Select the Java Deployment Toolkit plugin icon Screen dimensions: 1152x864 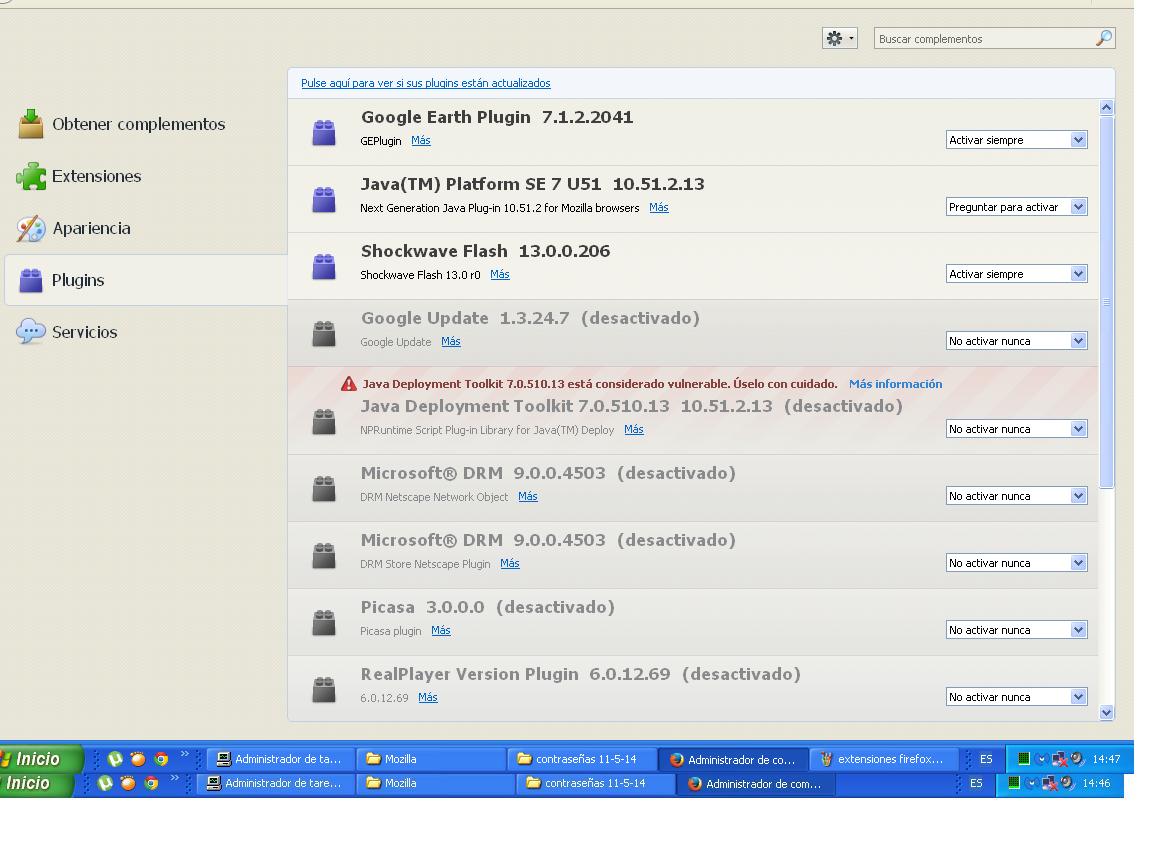[x=324, y=422]
